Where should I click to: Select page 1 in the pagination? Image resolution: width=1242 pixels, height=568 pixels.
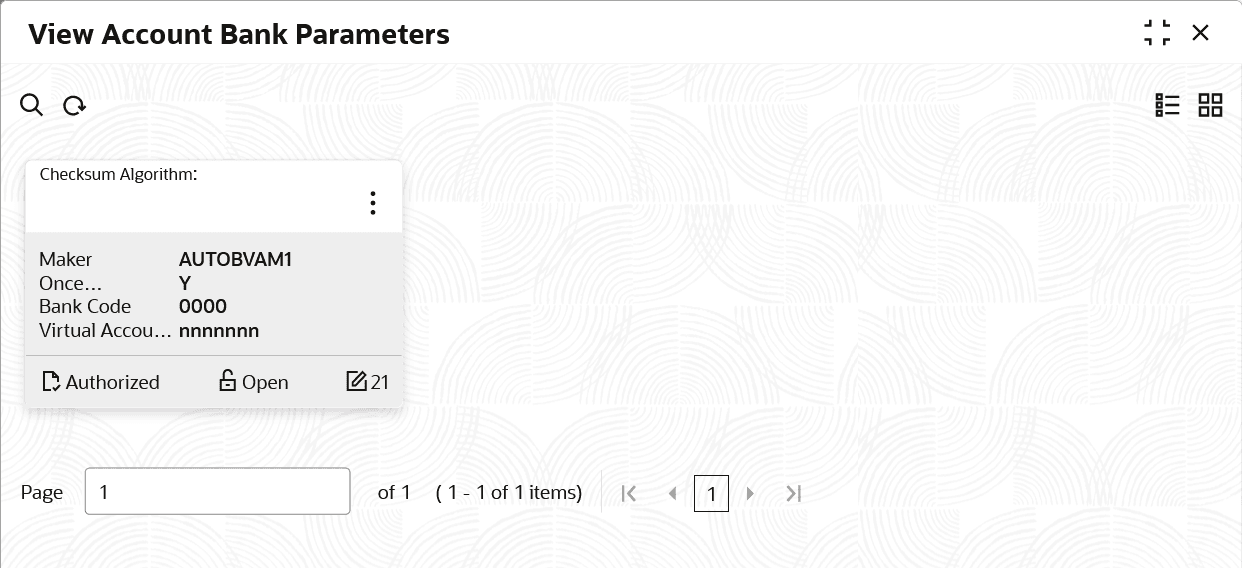(x=711, y=493)
